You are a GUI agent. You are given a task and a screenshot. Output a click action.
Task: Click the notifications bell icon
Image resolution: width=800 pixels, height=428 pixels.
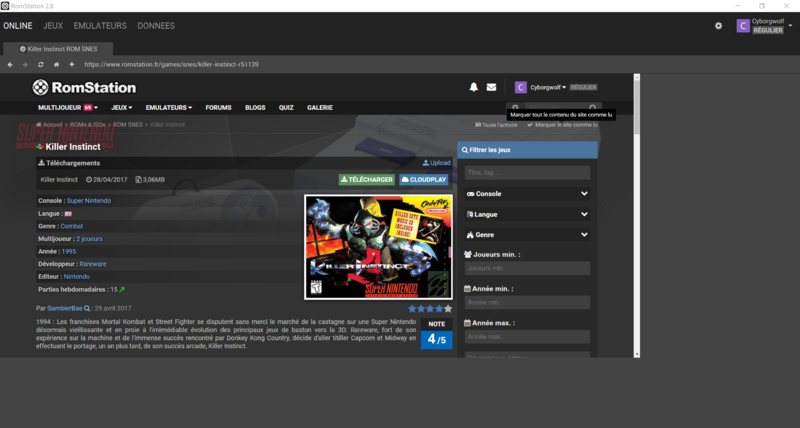[474, 87]
